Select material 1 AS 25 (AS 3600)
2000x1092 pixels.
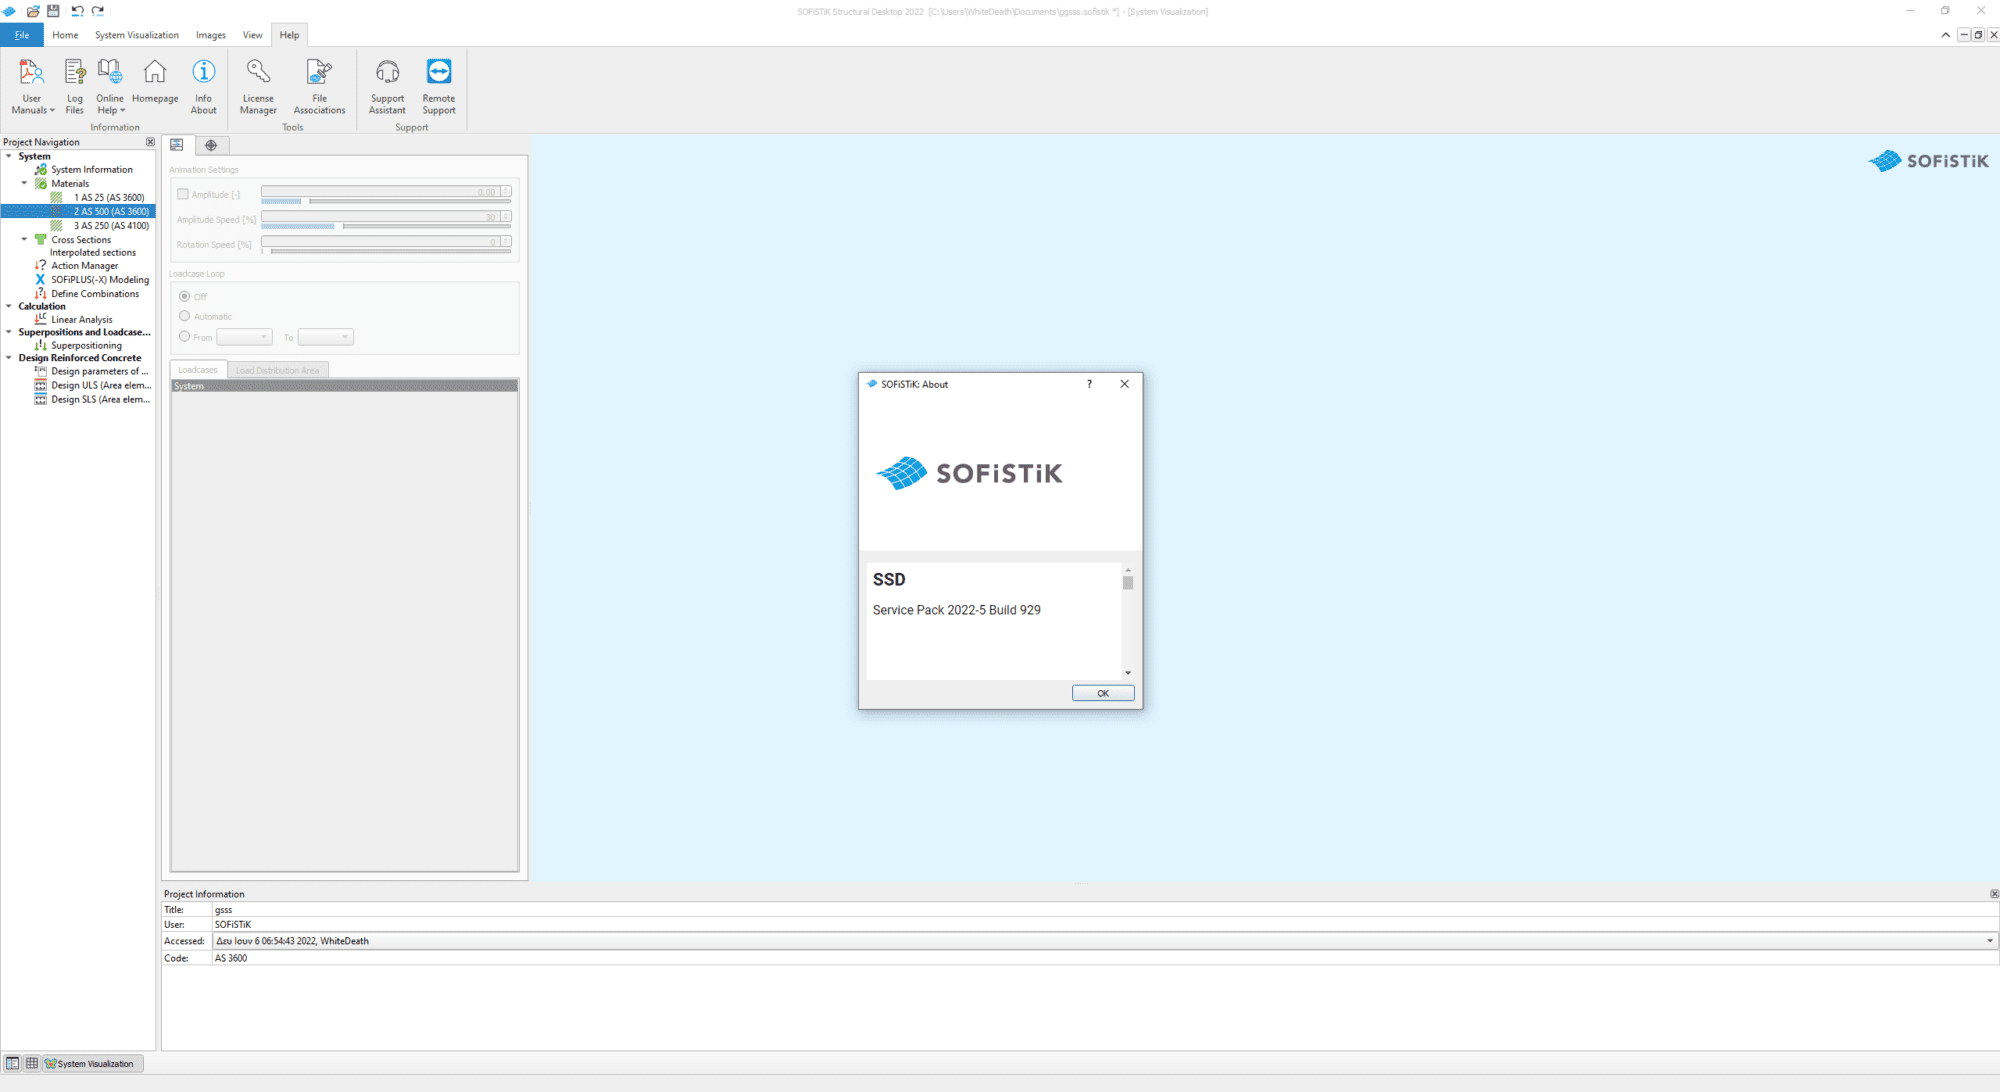pos(109,197)
